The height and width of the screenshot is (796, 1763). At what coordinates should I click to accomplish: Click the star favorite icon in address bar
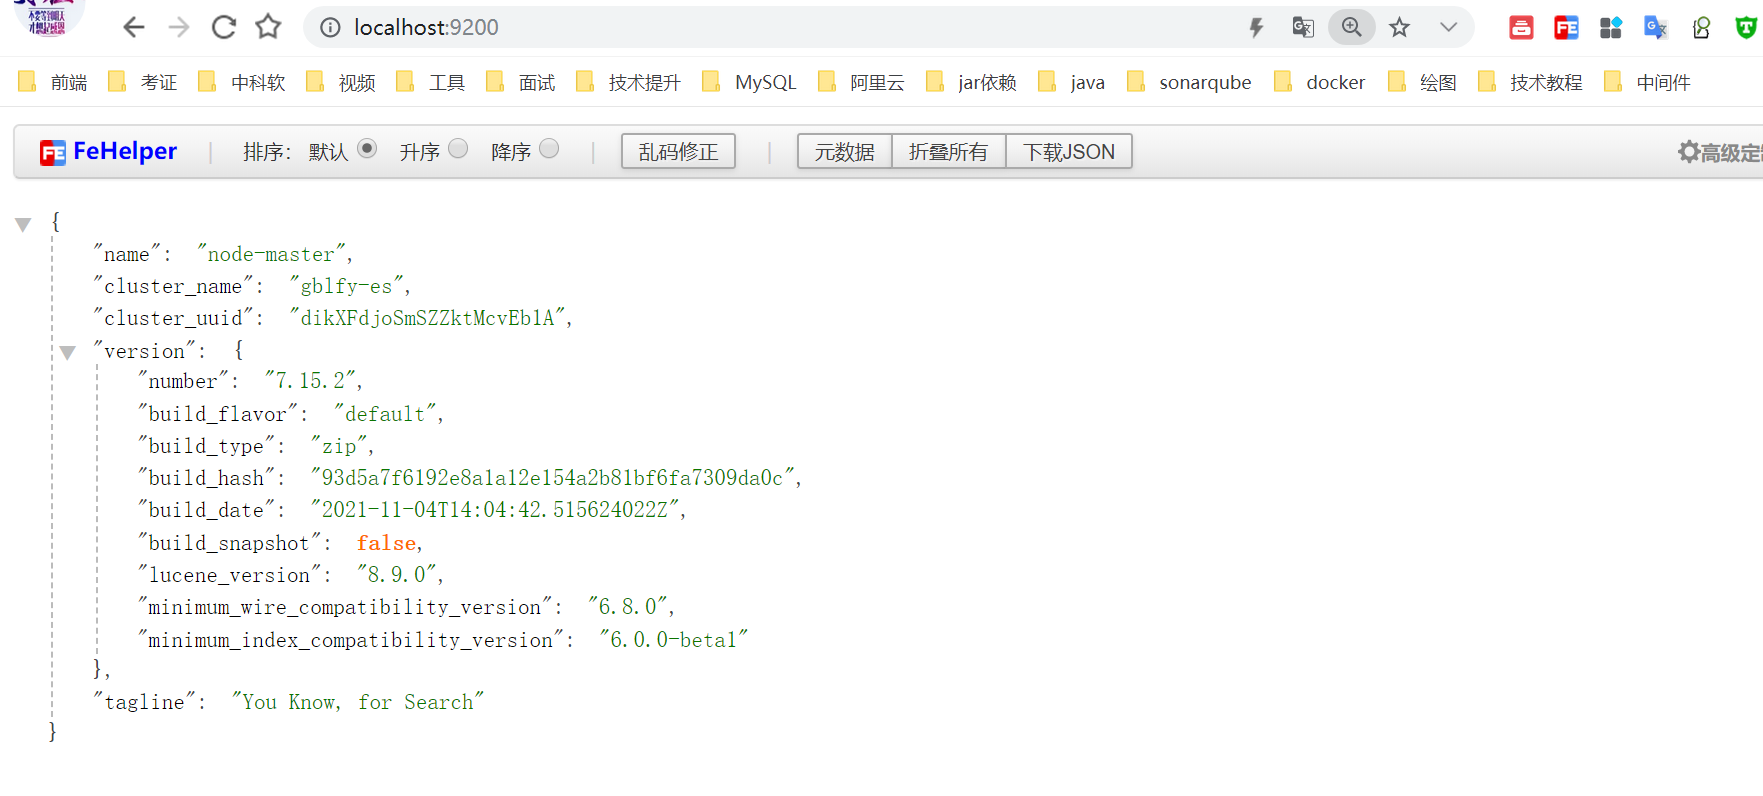coord(1400,28)
